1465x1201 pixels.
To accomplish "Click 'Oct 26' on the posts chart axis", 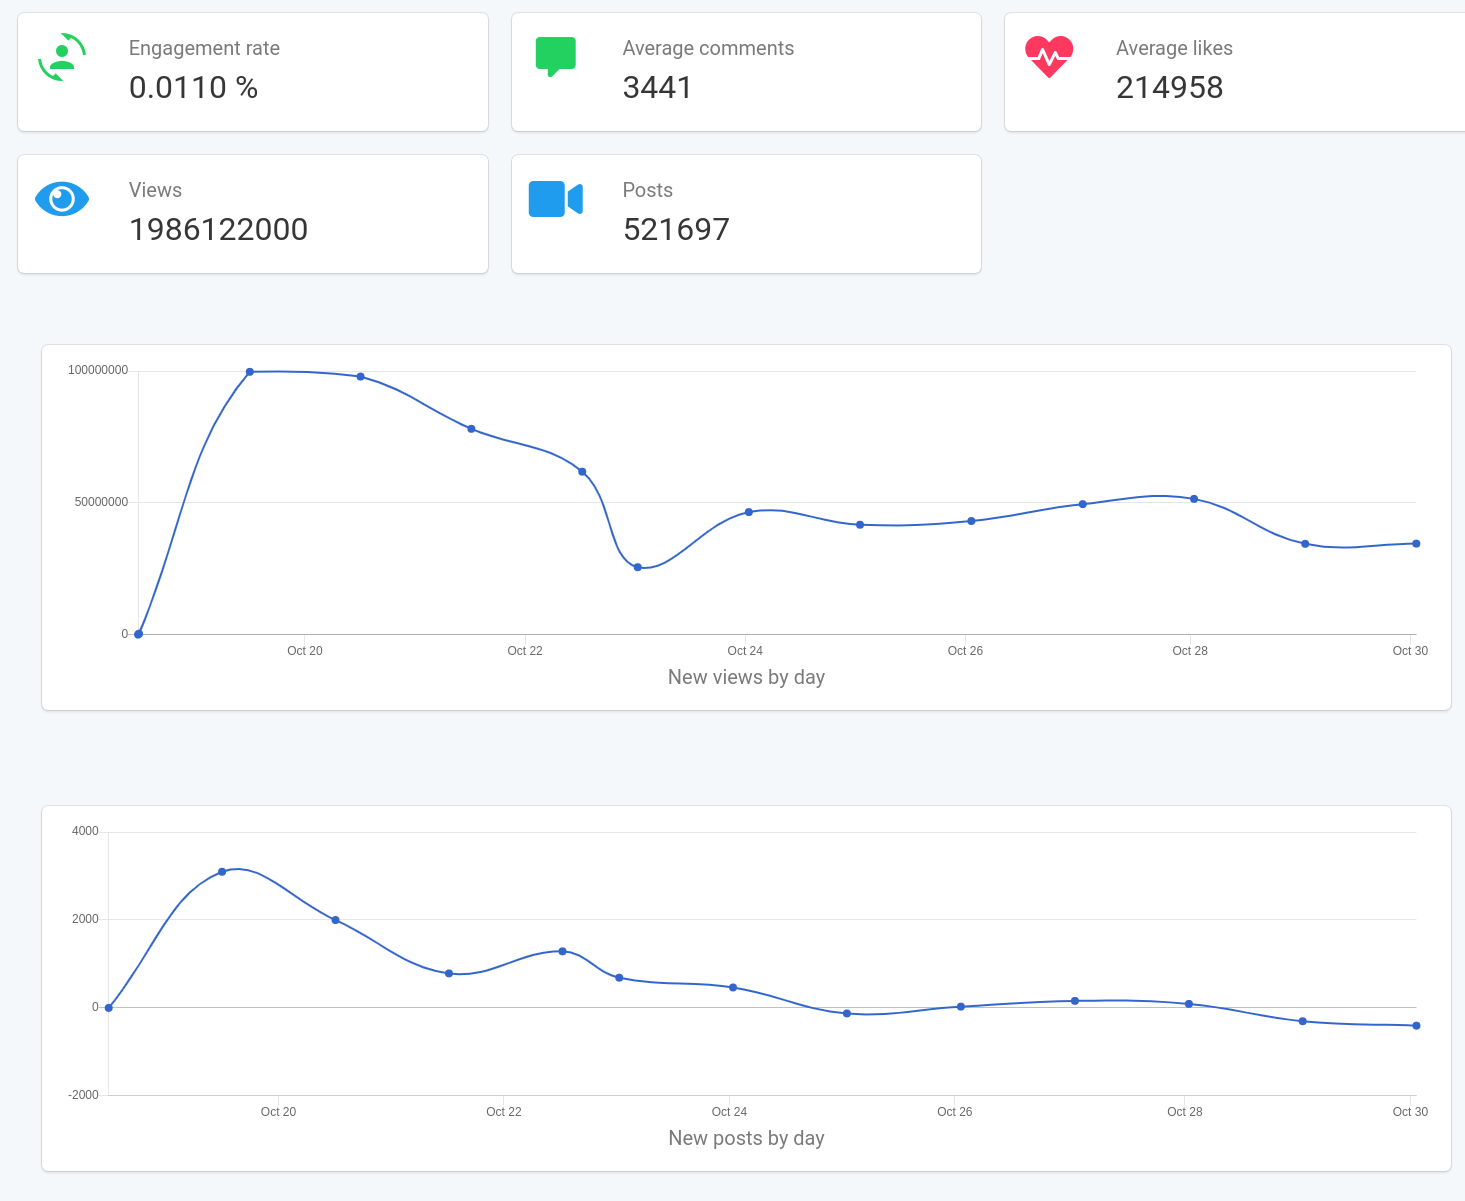I will [955, 1112].
